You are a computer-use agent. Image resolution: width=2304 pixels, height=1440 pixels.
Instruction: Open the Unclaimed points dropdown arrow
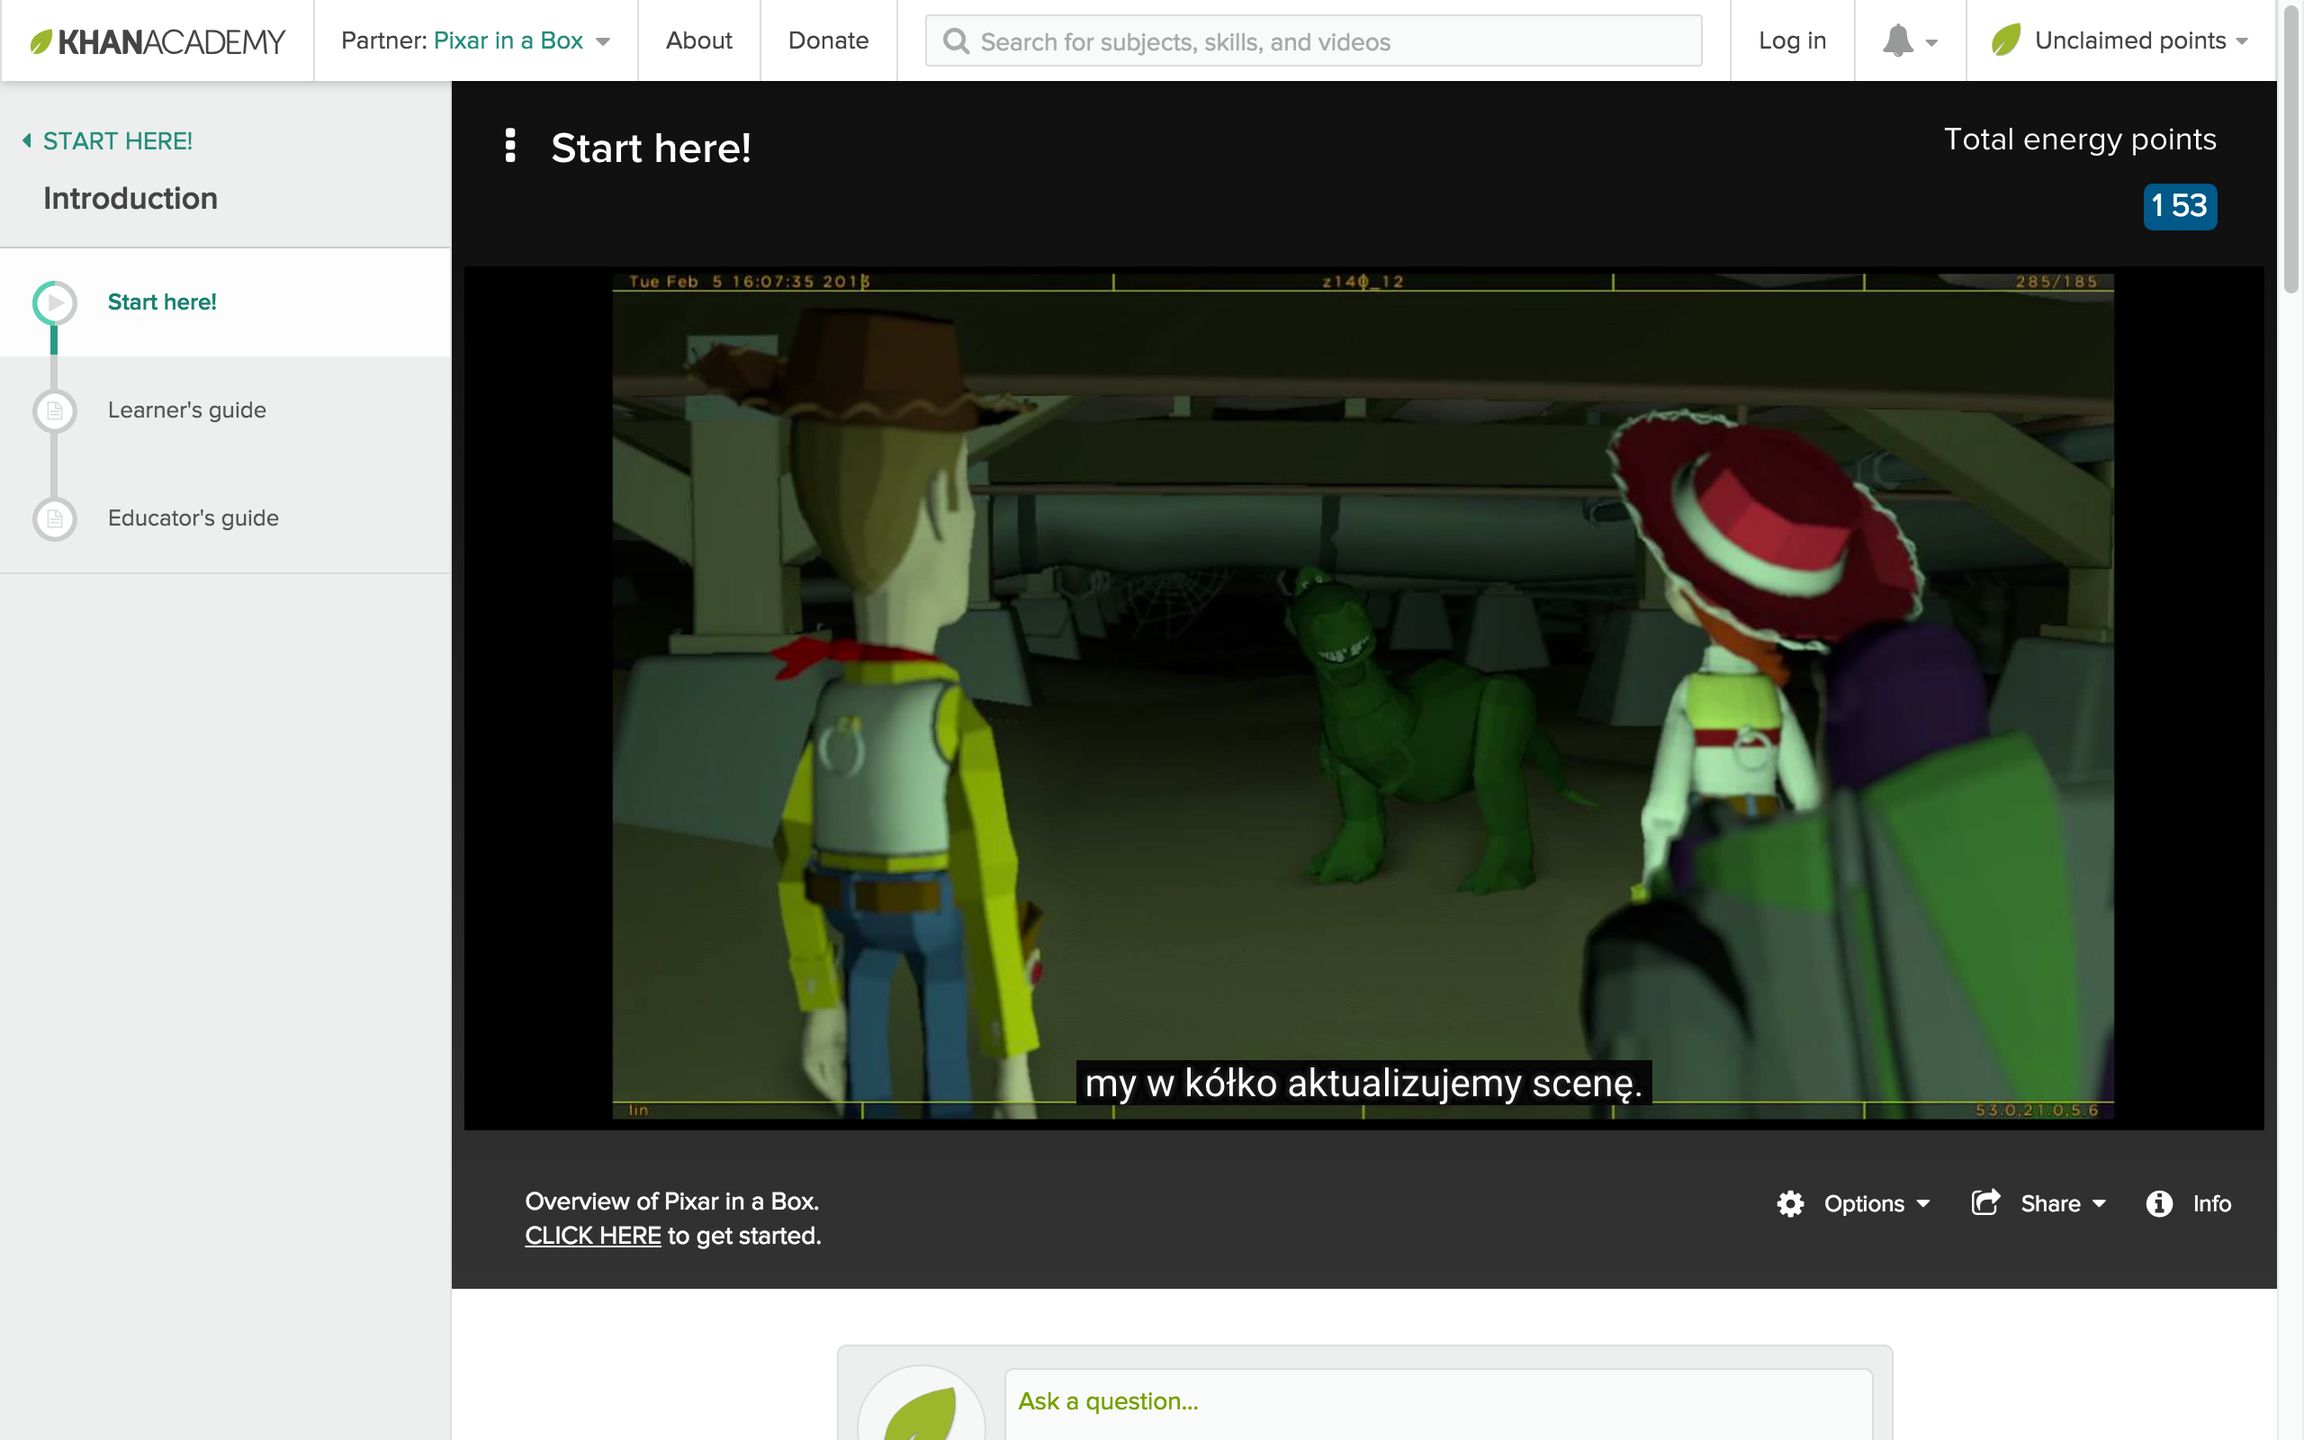[2242, 42]
